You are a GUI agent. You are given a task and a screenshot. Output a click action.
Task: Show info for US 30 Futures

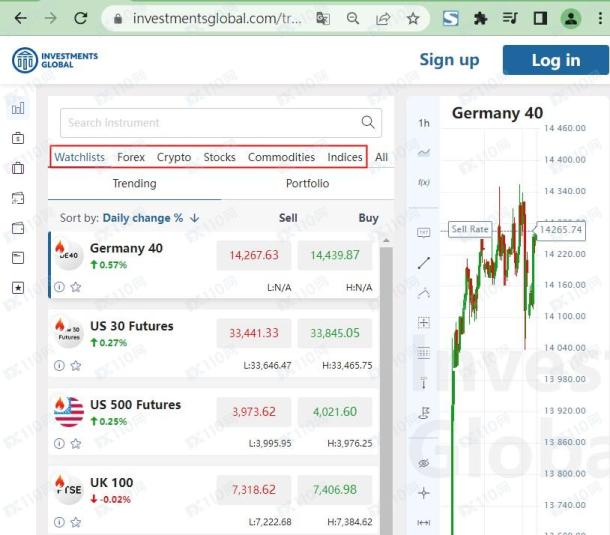tap(59, 365)
